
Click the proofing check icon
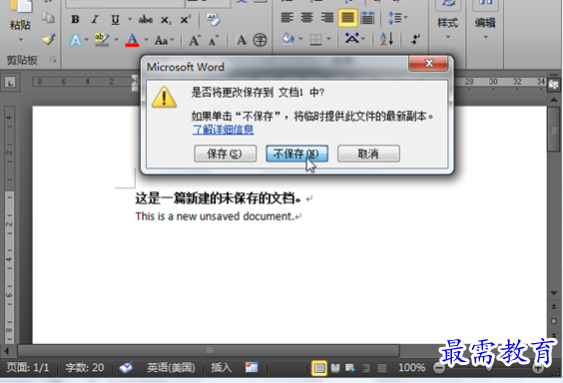[x=126, y=368]
